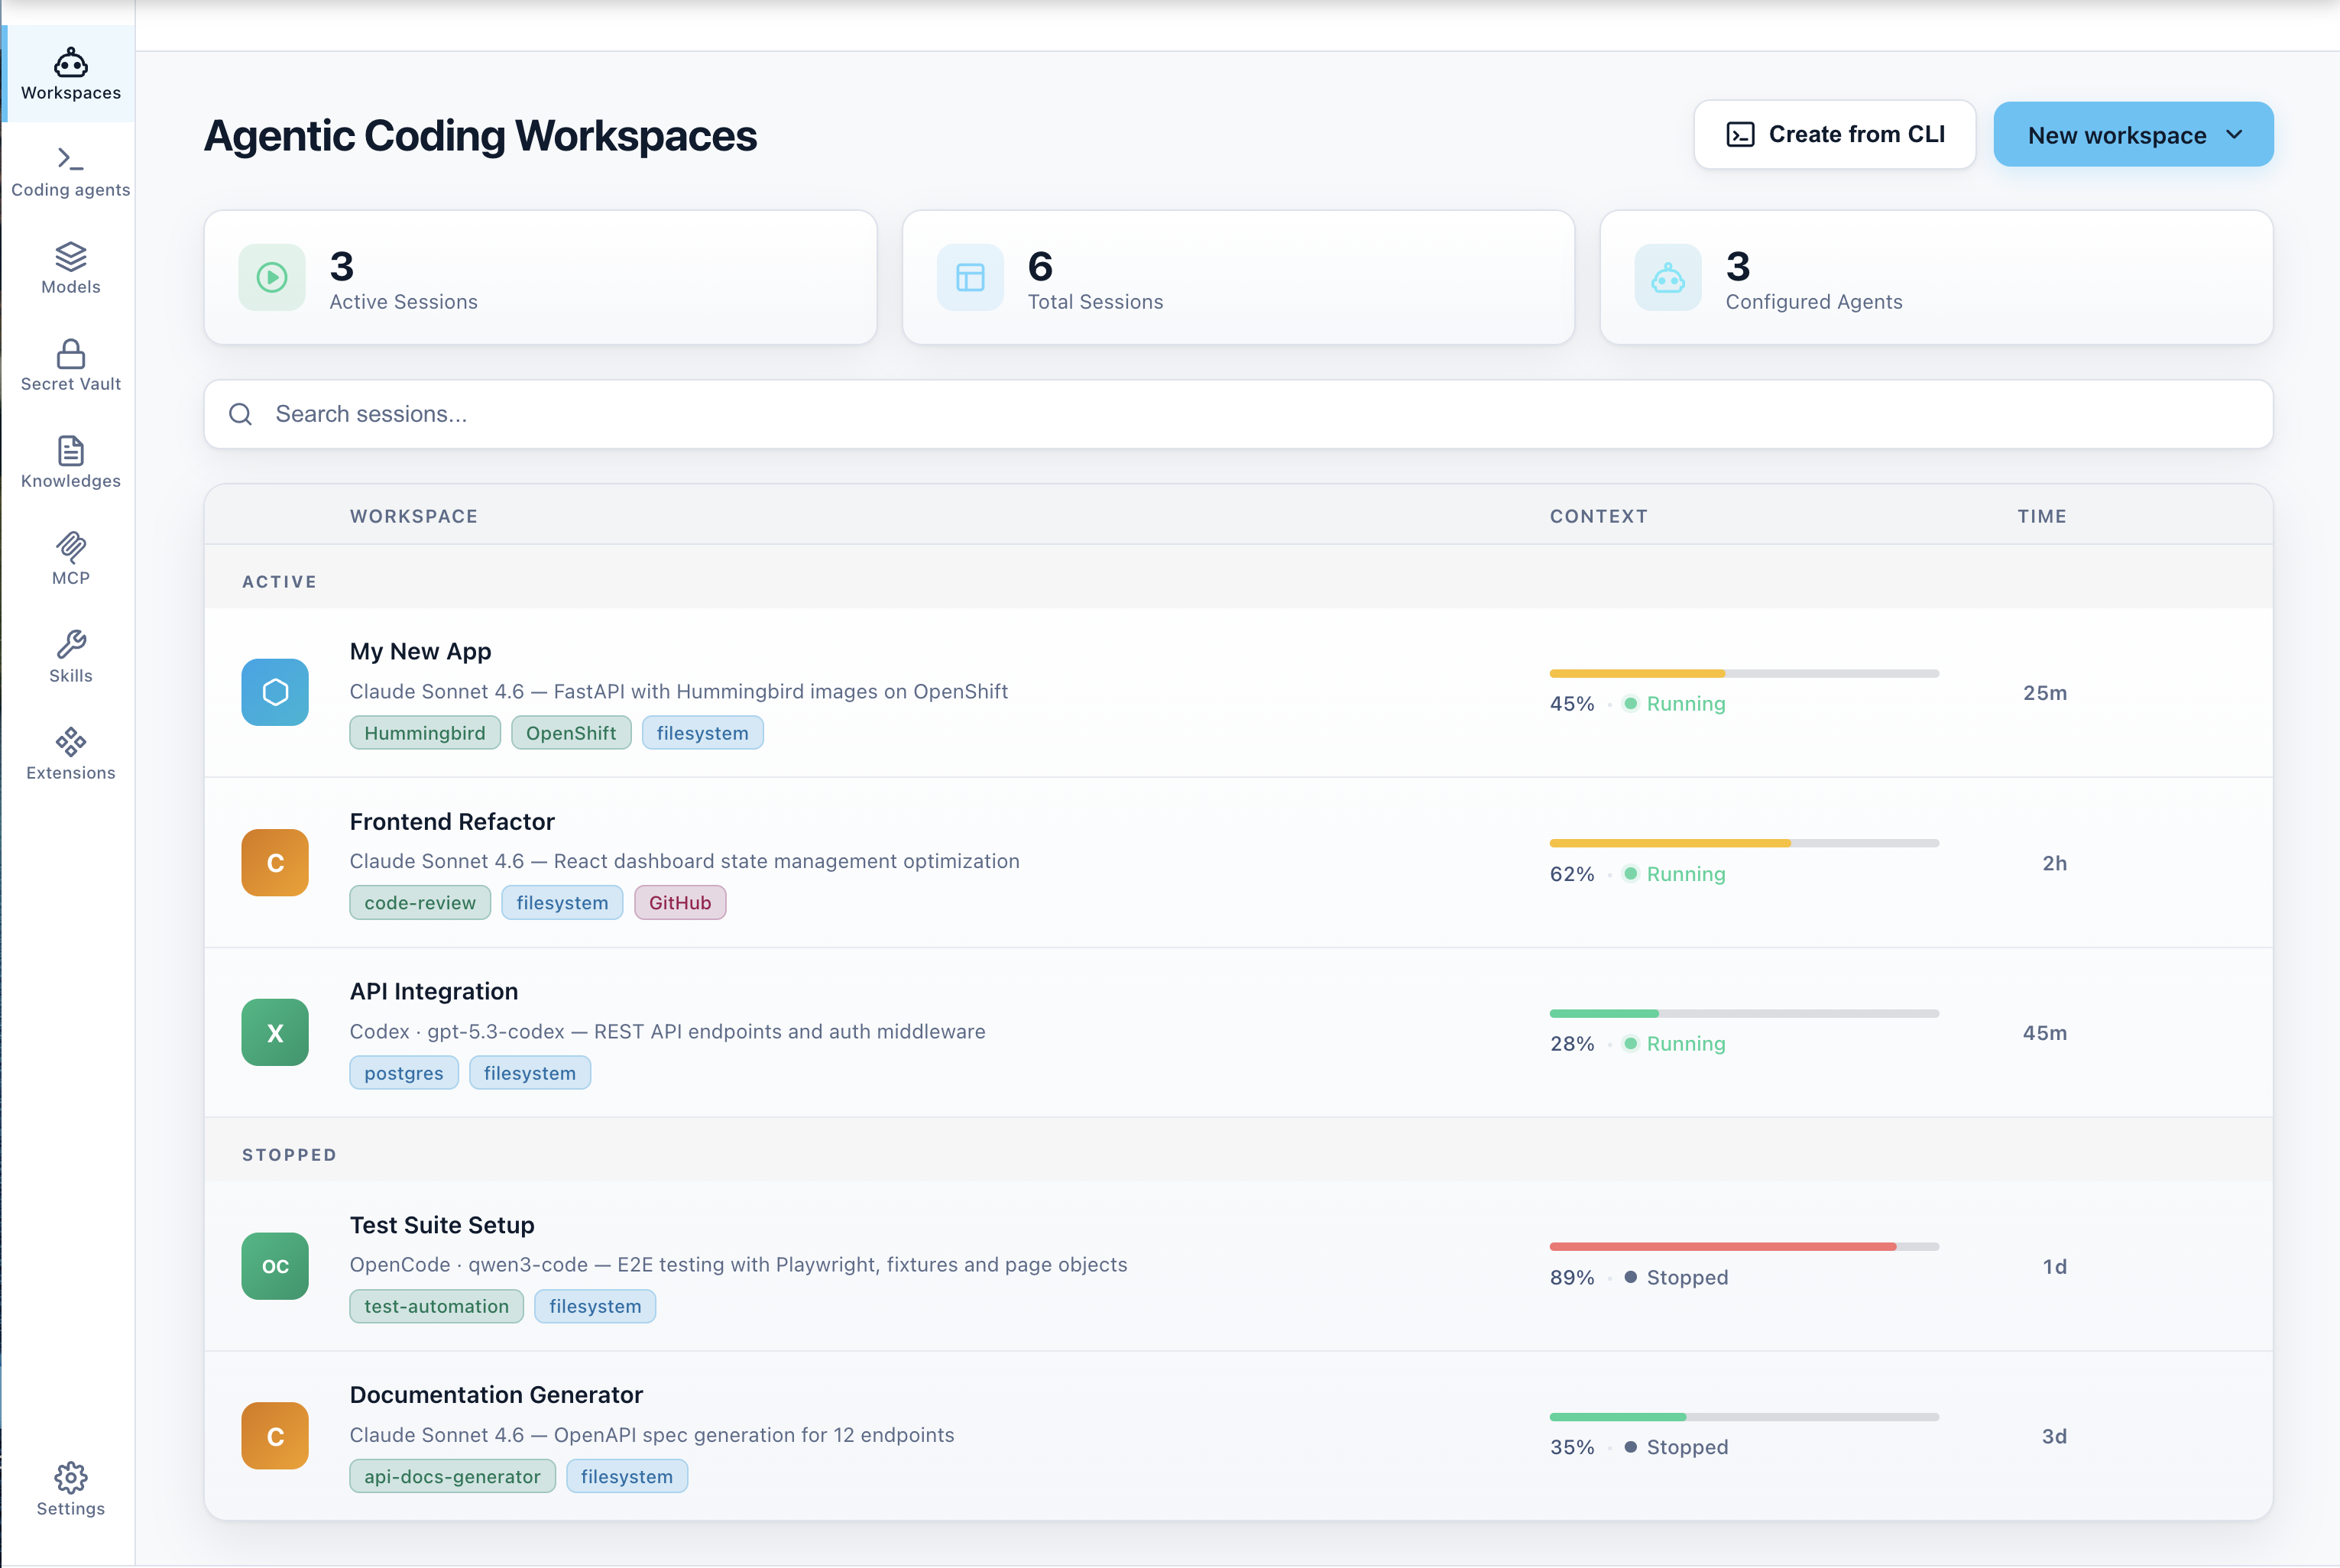This screenshot has height=1568, width=2340.
Task: Open the Extensions icon in sidebar
Action: (x=70, y=742)
